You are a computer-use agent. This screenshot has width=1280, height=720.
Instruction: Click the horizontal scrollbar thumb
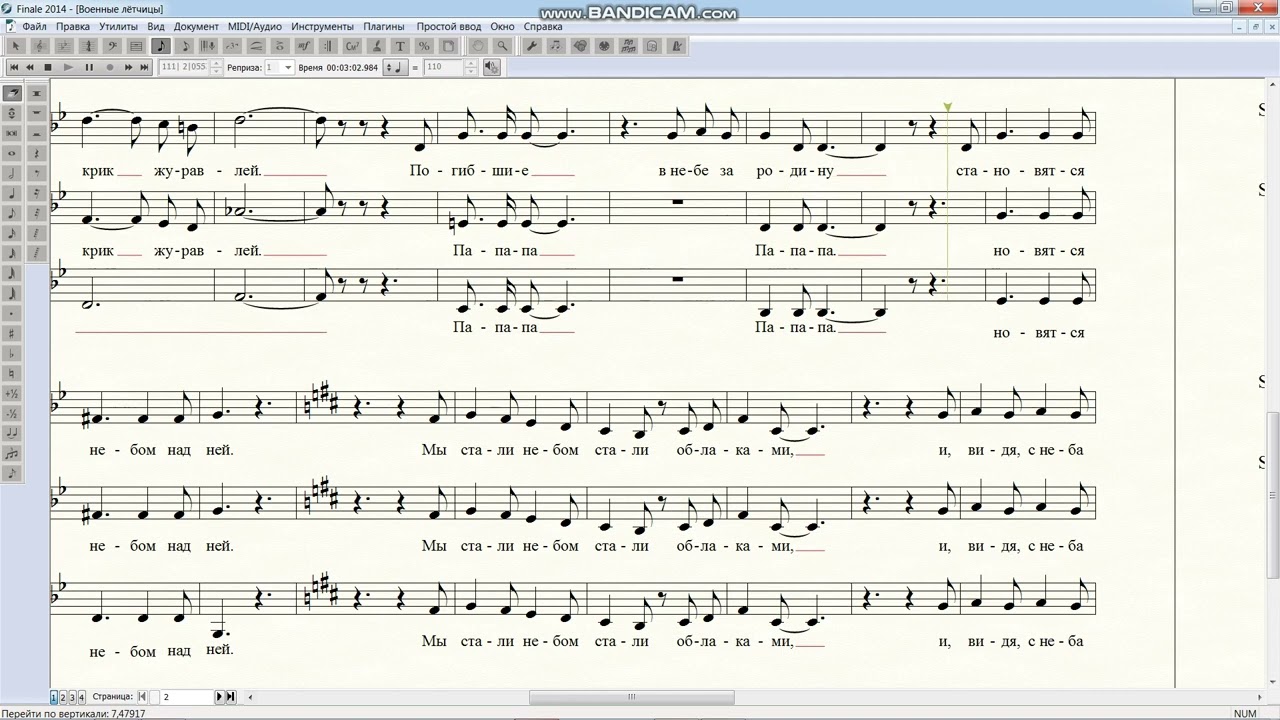(x=630, y=697)
